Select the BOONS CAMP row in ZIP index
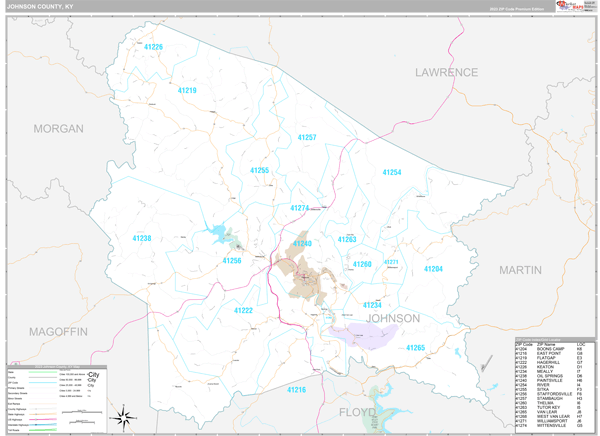 tap(554, 349)
